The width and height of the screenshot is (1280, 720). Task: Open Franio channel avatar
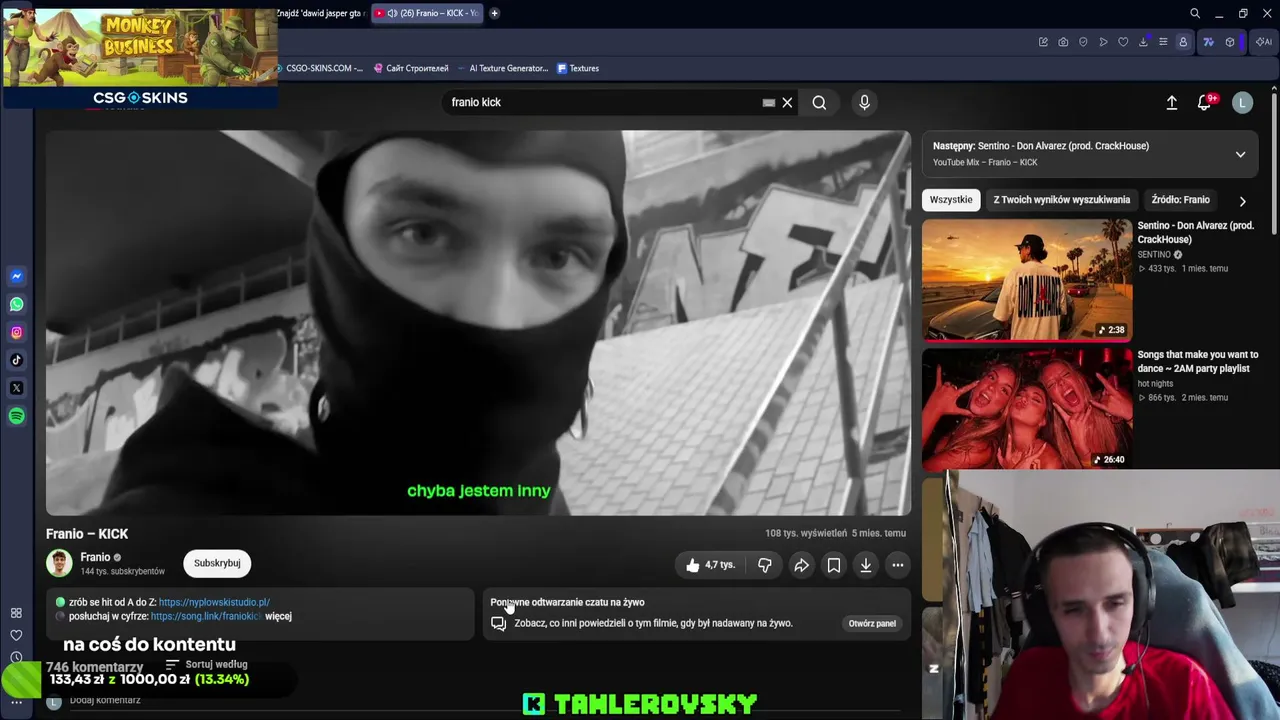(x=59, y=563)
